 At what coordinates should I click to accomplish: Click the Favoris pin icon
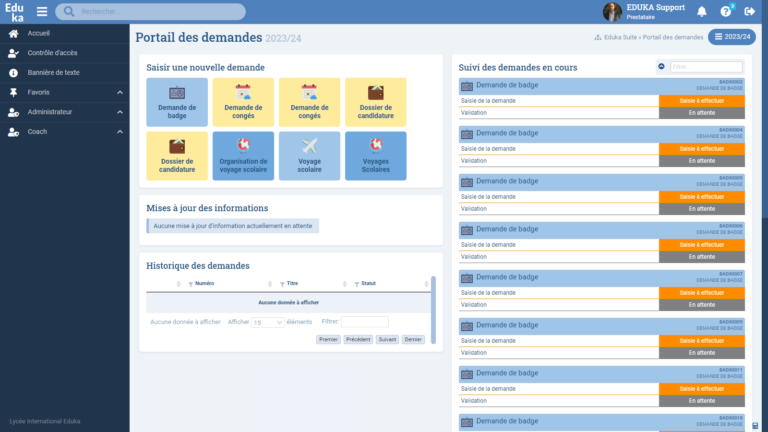[13, 92]
